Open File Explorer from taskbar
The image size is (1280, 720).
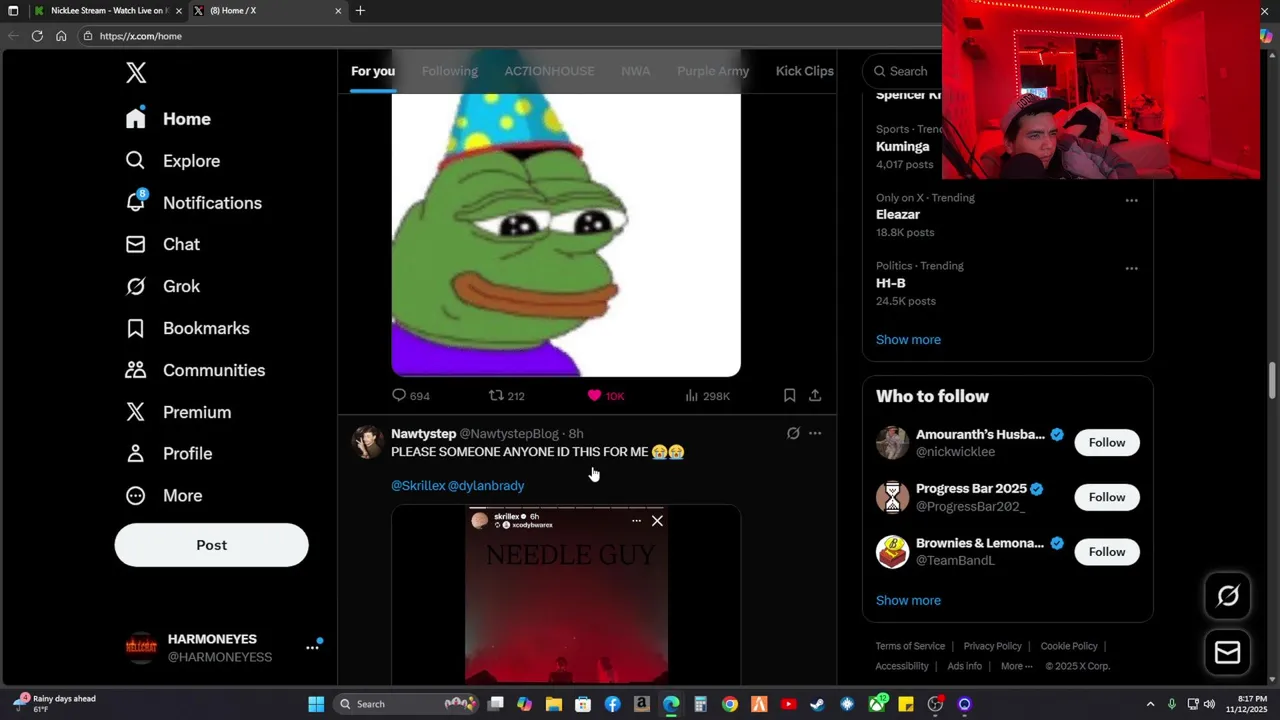[554, 704]
